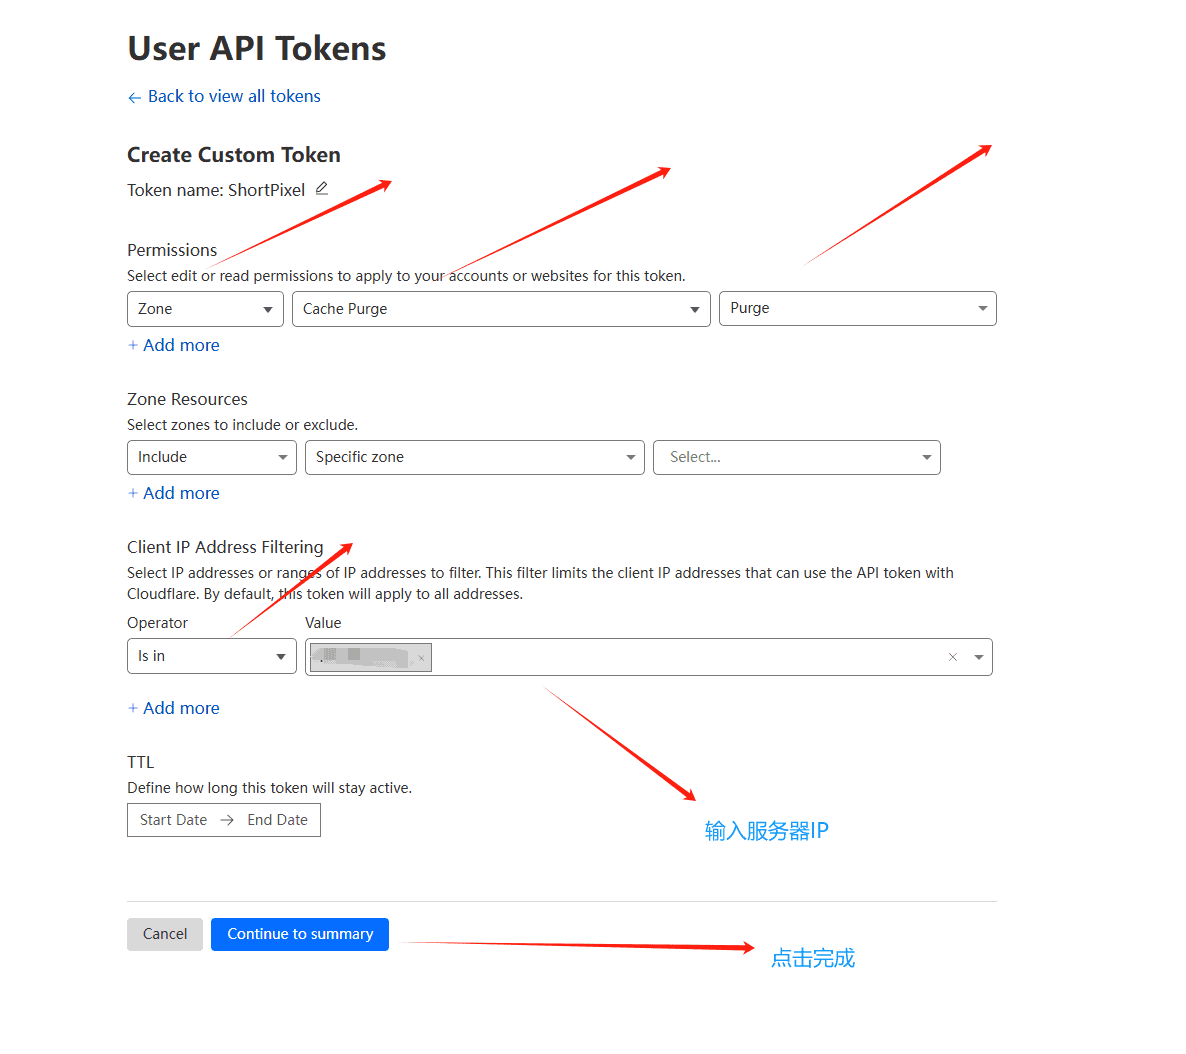Viewport: 1186px width, 1054px height.
Task: Click the User API Tokens heading
Action: (256, 48)
